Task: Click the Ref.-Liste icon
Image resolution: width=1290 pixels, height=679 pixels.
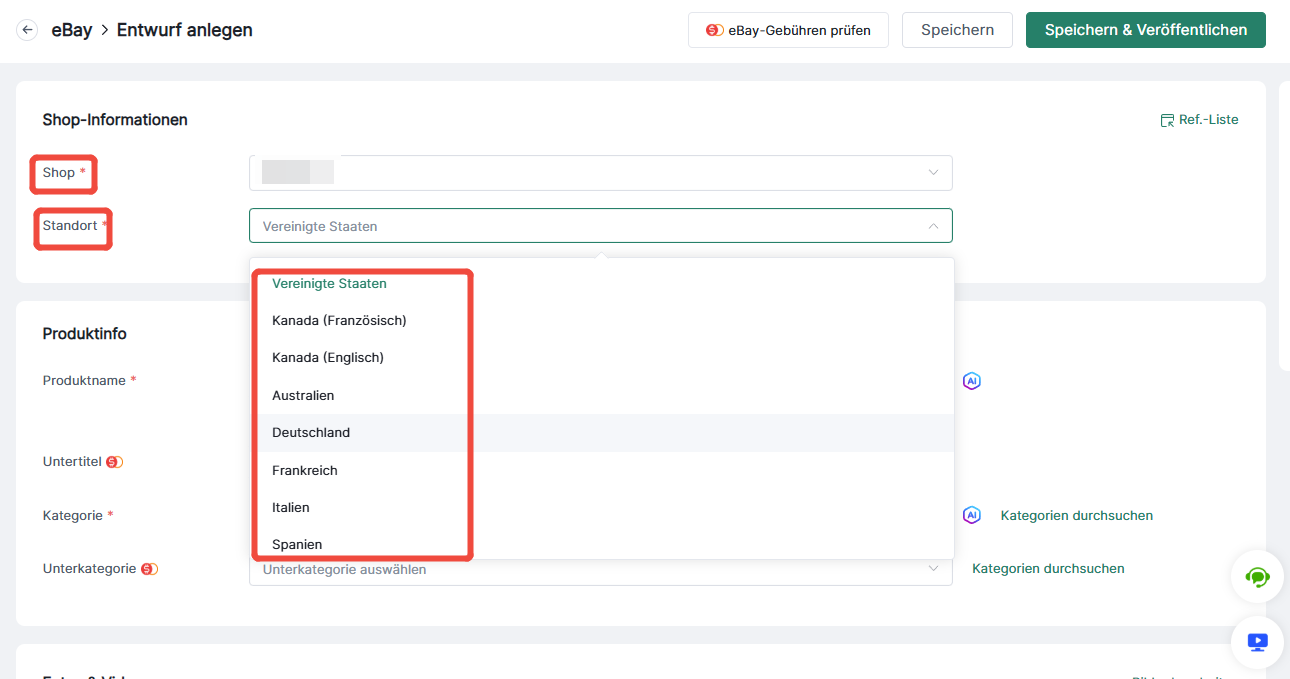Action: 1167,120
